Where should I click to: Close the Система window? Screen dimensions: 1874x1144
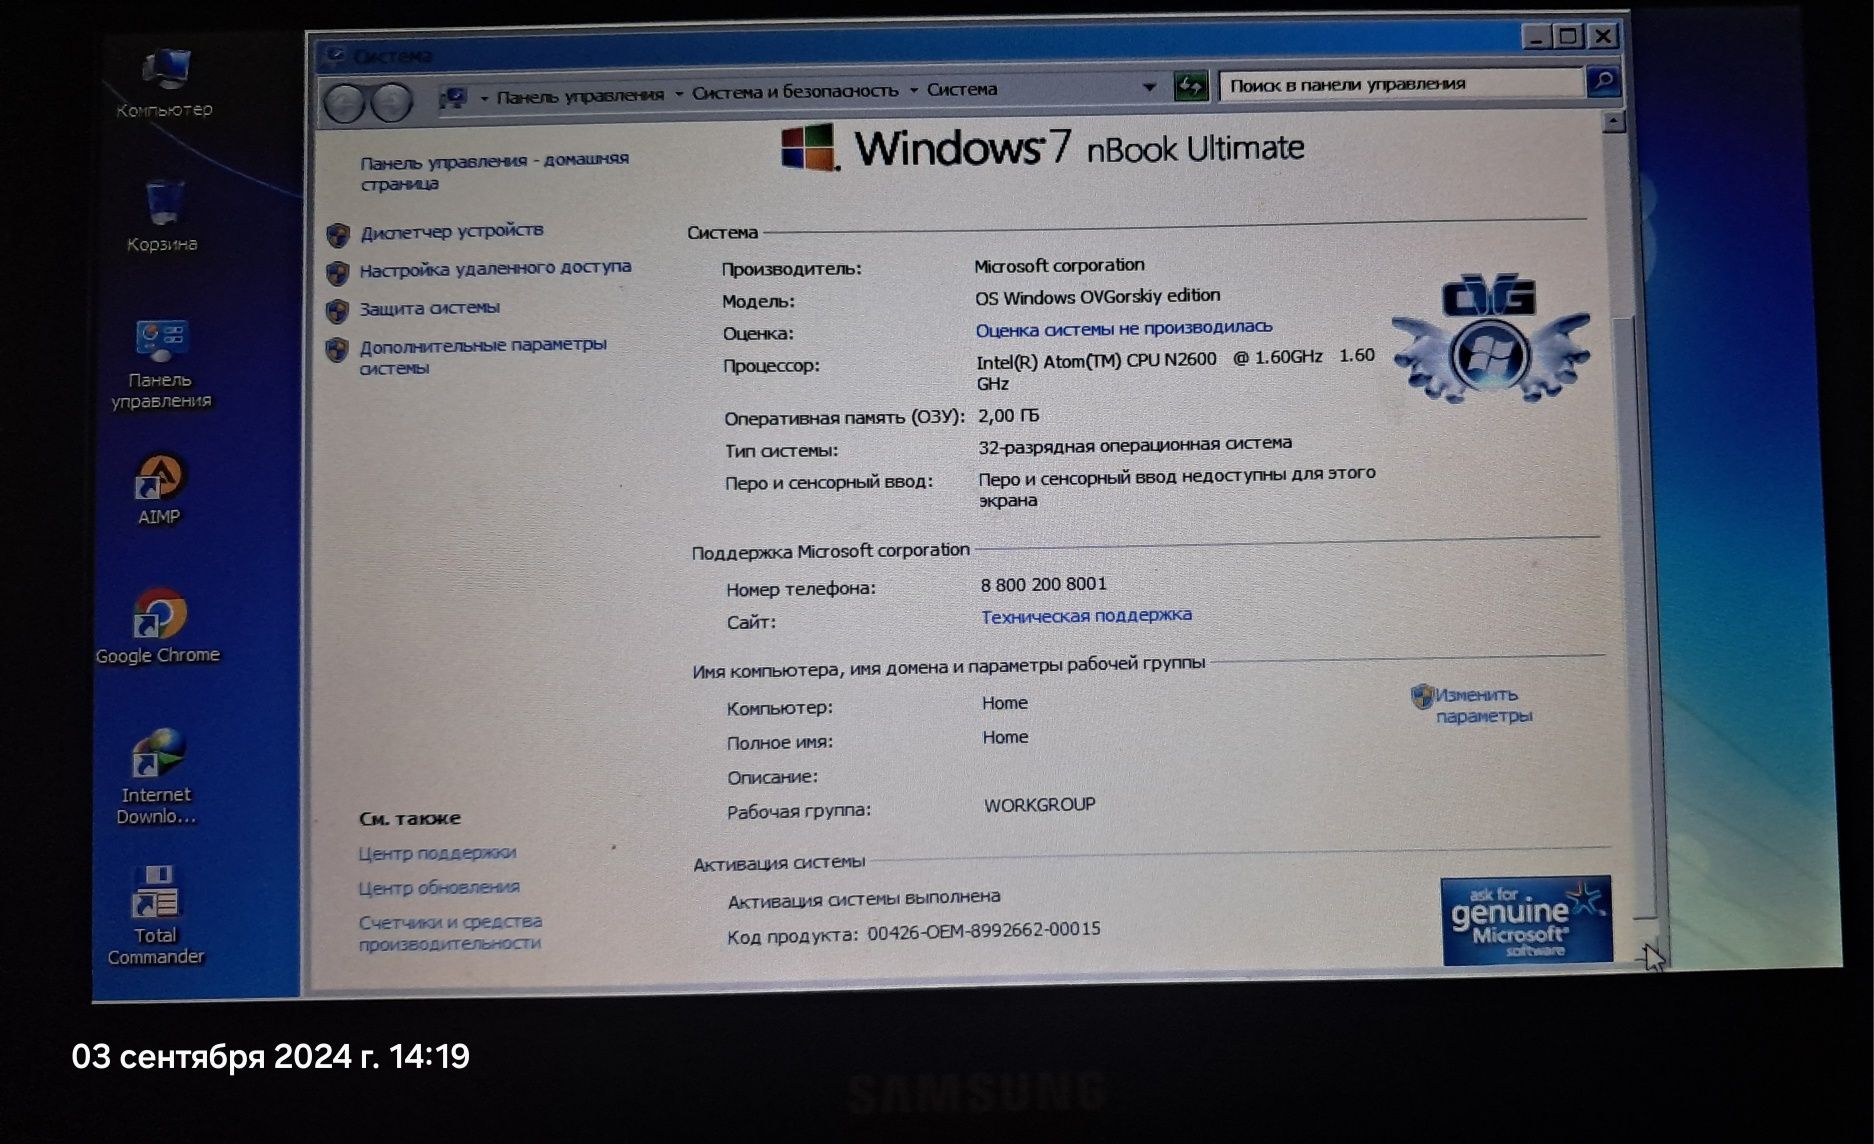point(1603,36)
